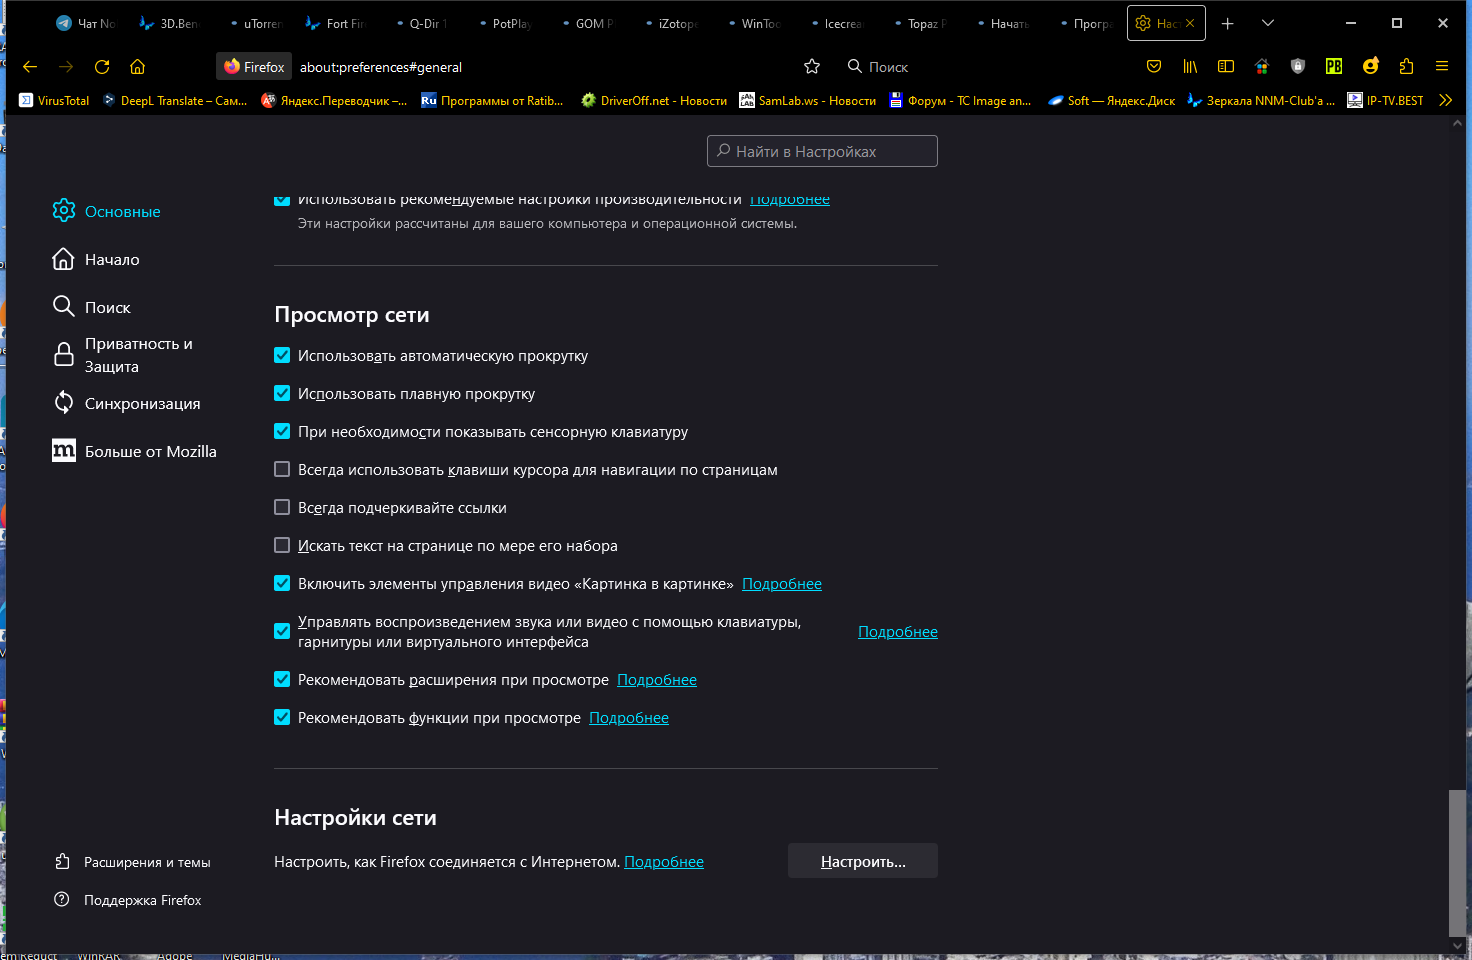Open Подробнее link for Рекомендовать расширения
The height and width of the screenshot is (960, 1472).
click(x=657, y=680)
